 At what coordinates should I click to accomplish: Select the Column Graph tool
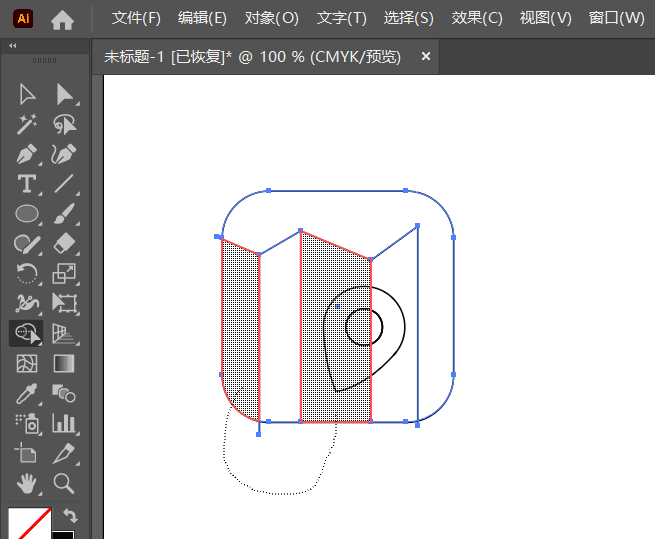click(x=64, y=423)
